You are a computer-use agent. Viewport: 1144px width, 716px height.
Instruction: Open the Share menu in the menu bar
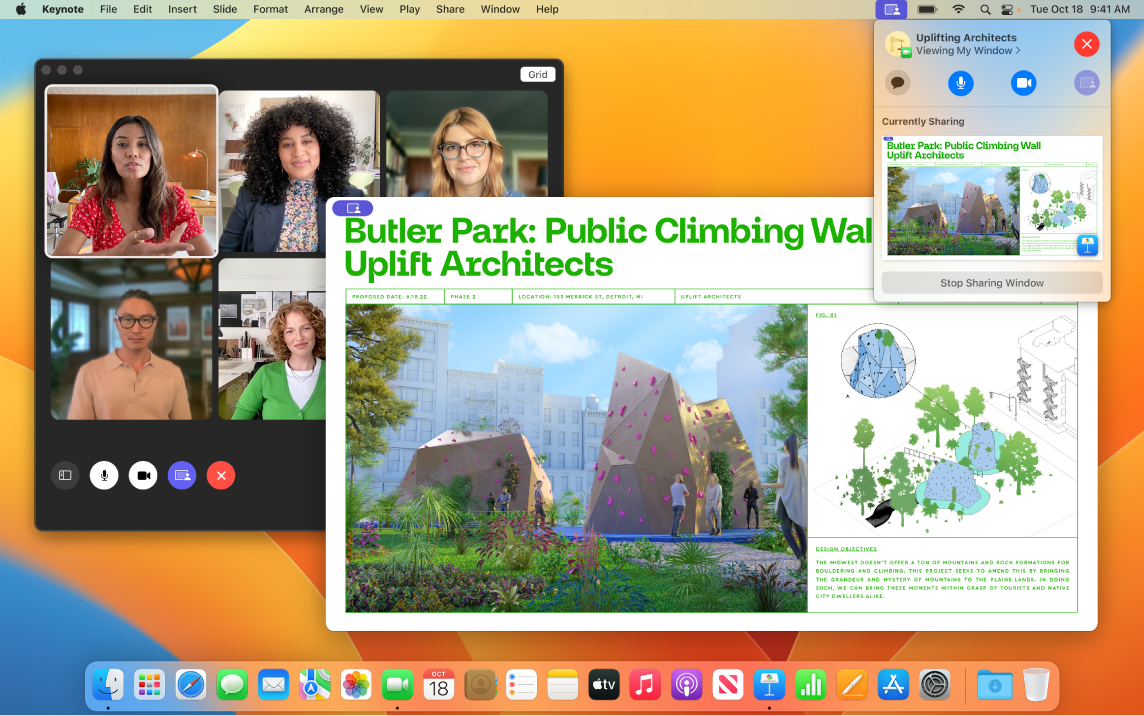click(x=450, y=9)
